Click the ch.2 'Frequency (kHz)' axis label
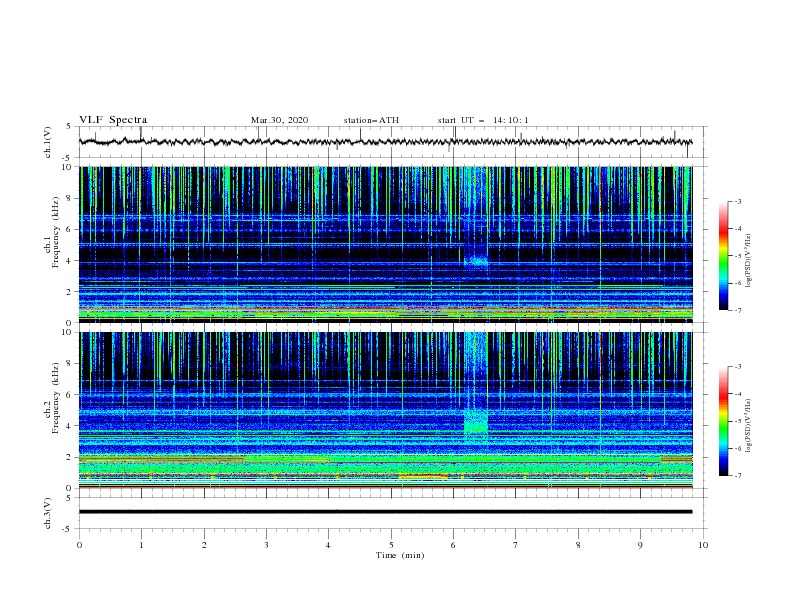The width and height of the screenshot is (792, 612). click(x=57, y=398)
